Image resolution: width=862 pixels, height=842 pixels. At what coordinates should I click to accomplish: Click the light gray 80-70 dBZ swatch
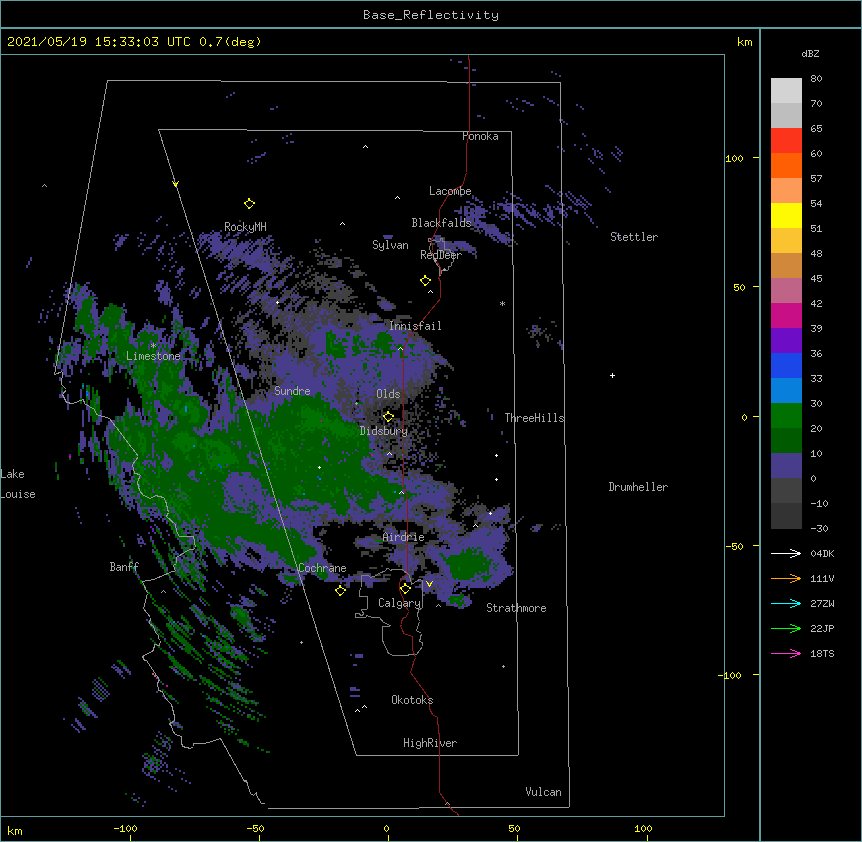click(786, 91)
